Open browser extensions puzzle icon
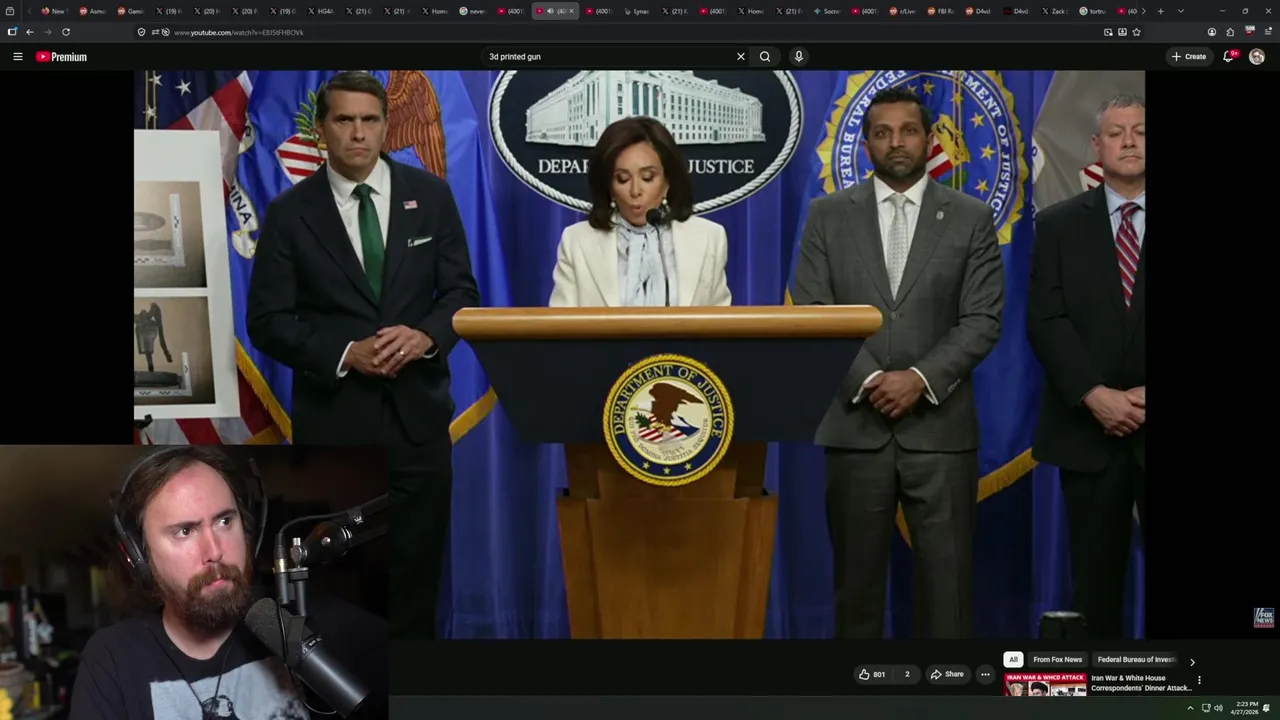This screenshot has width=1280, height=720. [1230, 32]
